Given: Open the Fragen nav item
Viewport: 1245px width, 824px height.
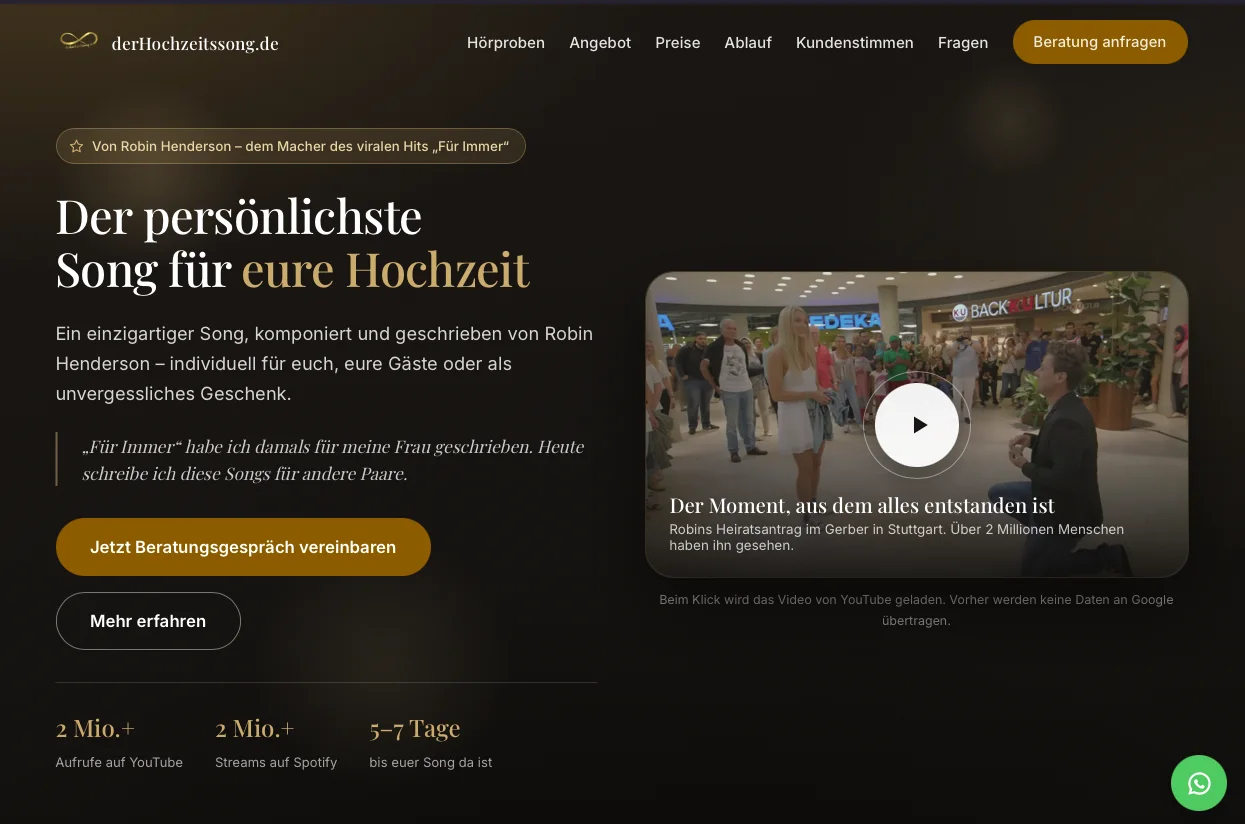Looking at the screenshot, I should [x=963, y=42].
